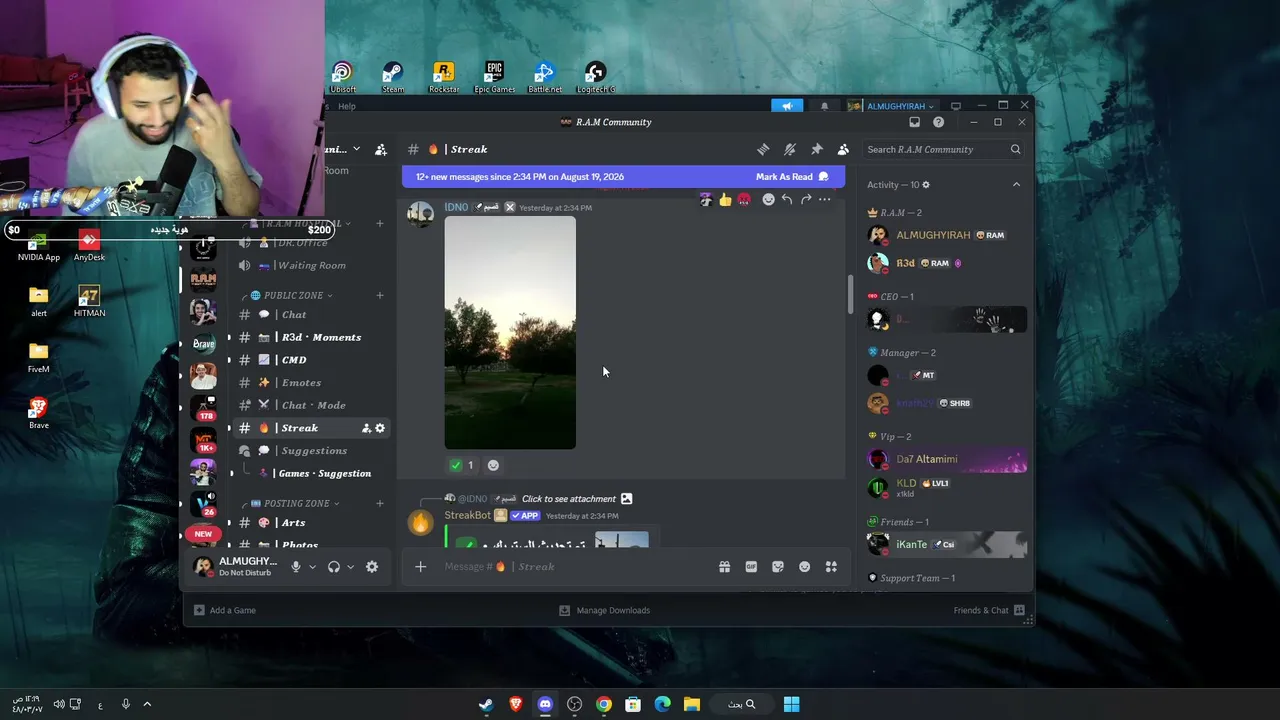Toggle the microphone mute in the user panel

[295, 567]
